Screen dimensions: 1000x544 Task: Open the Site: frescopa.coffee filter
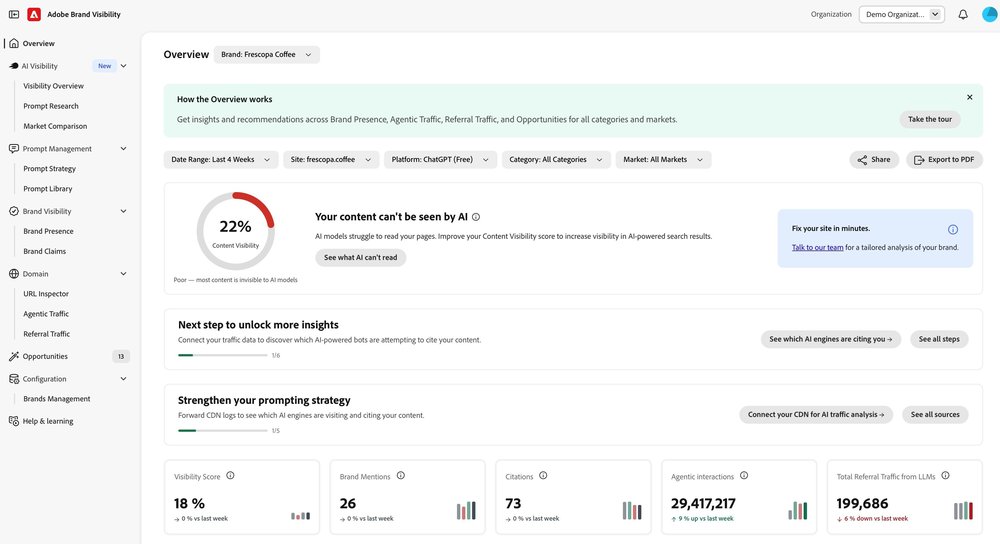331,159
